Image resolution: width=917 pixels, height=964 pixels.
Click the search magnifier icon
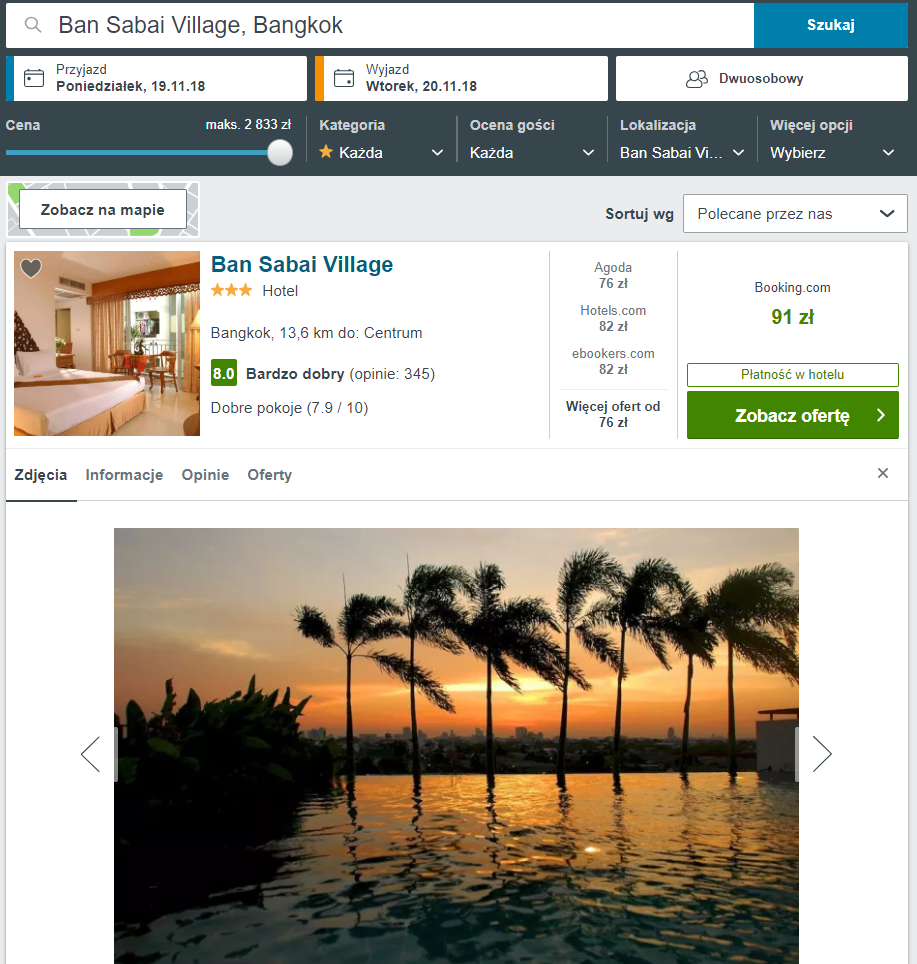(x=33, y=25)
